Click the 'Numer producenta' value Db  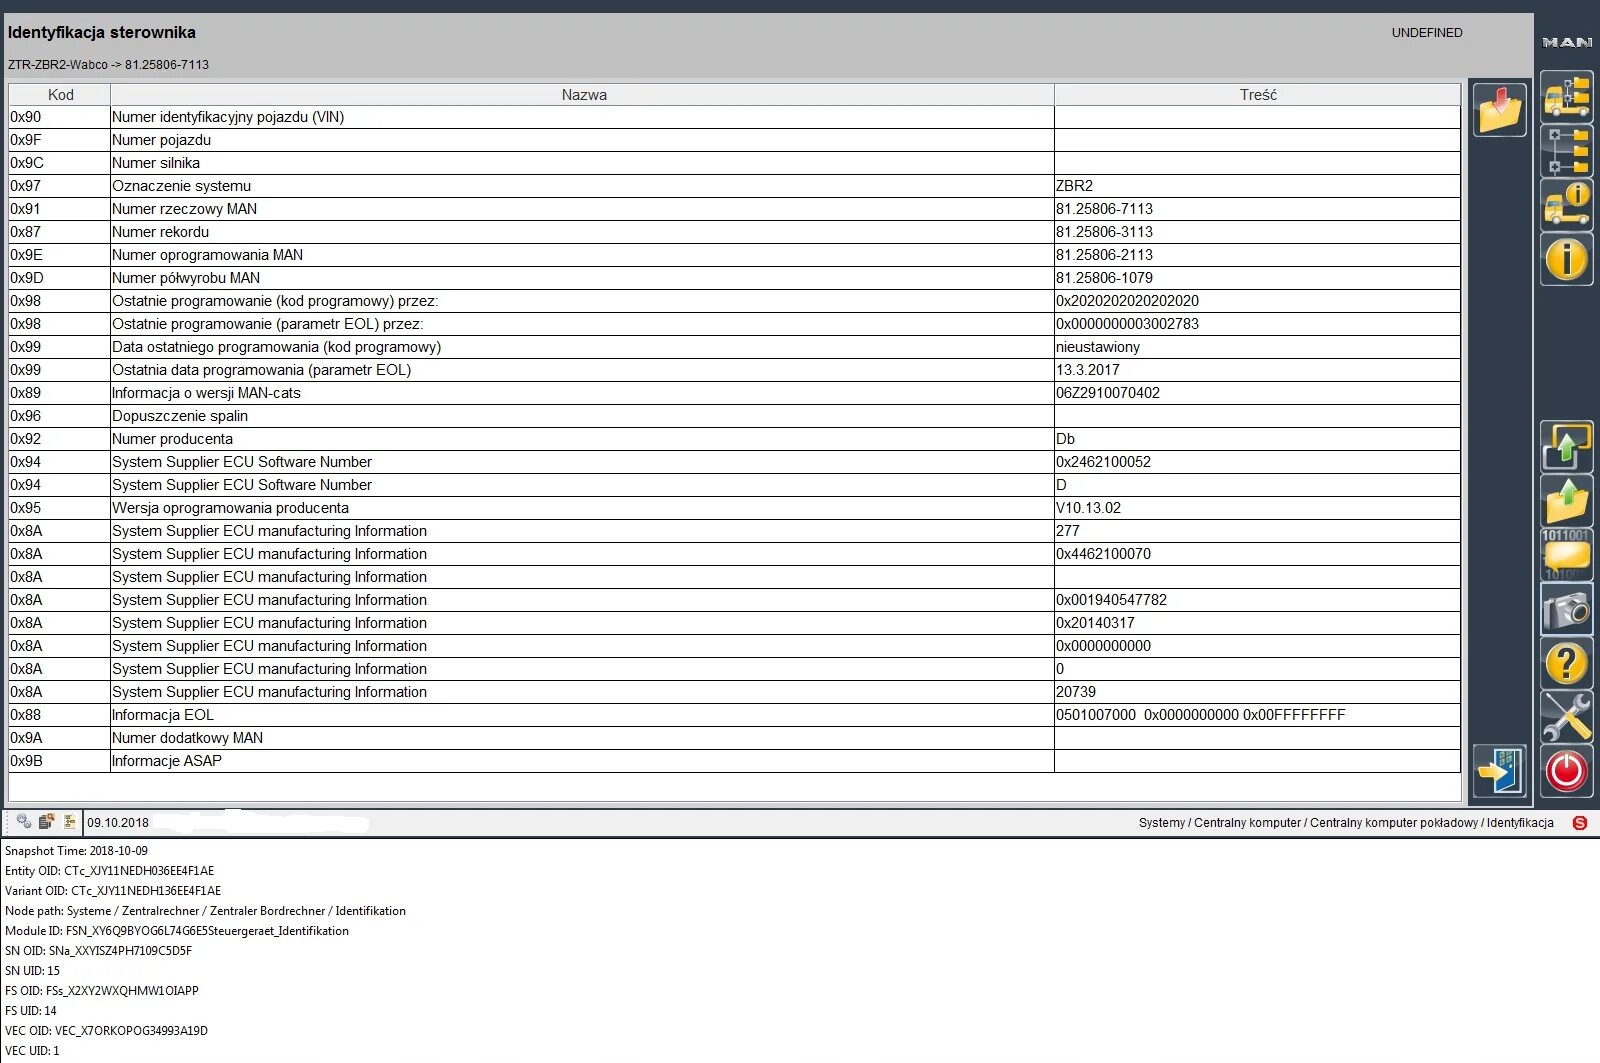(x=1065, y=439)
